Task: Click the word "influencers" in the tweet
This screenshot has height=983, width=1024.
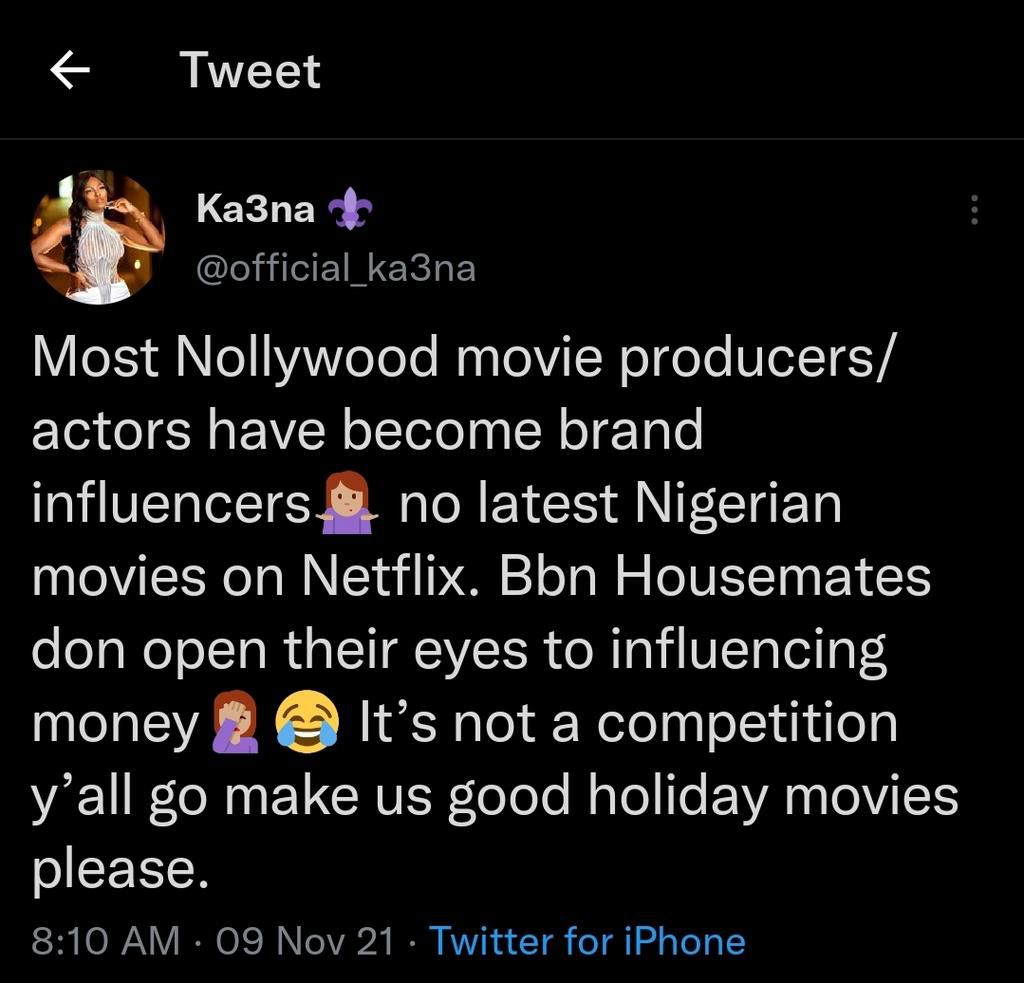Action: coord(172,504)
